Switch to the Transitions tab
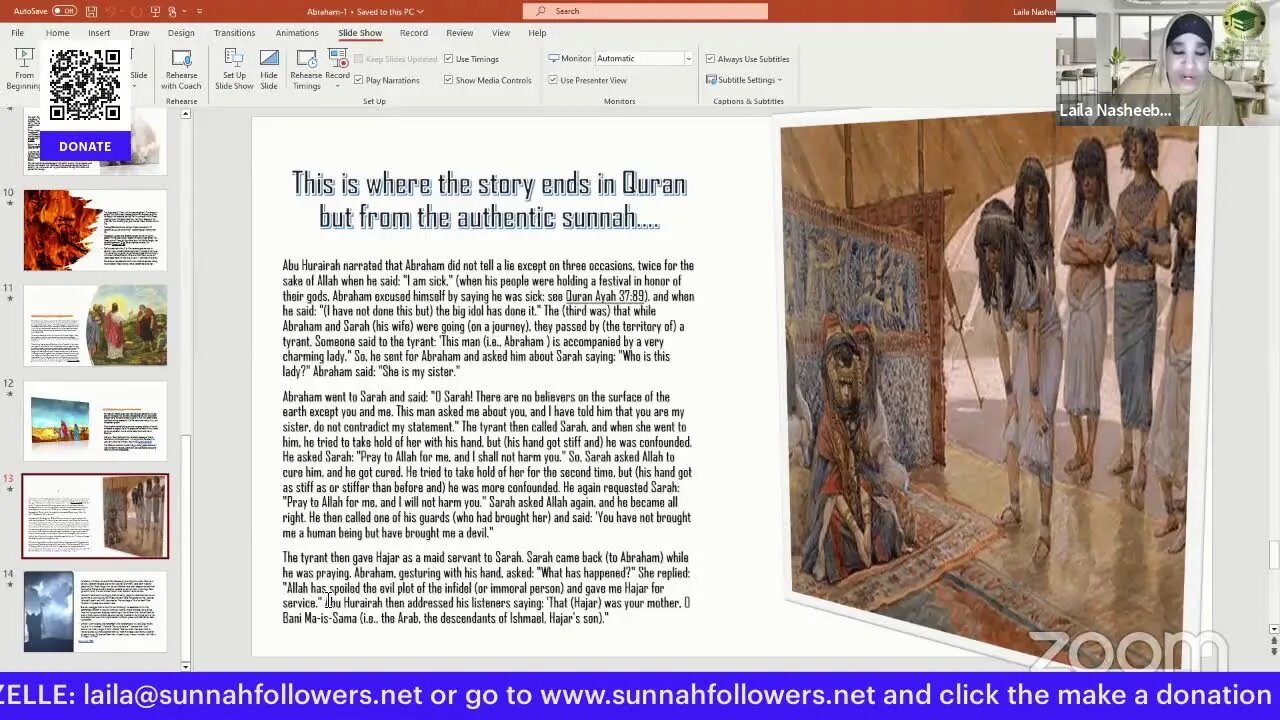Screen dimensions: 1280x720 pos(234,33)
